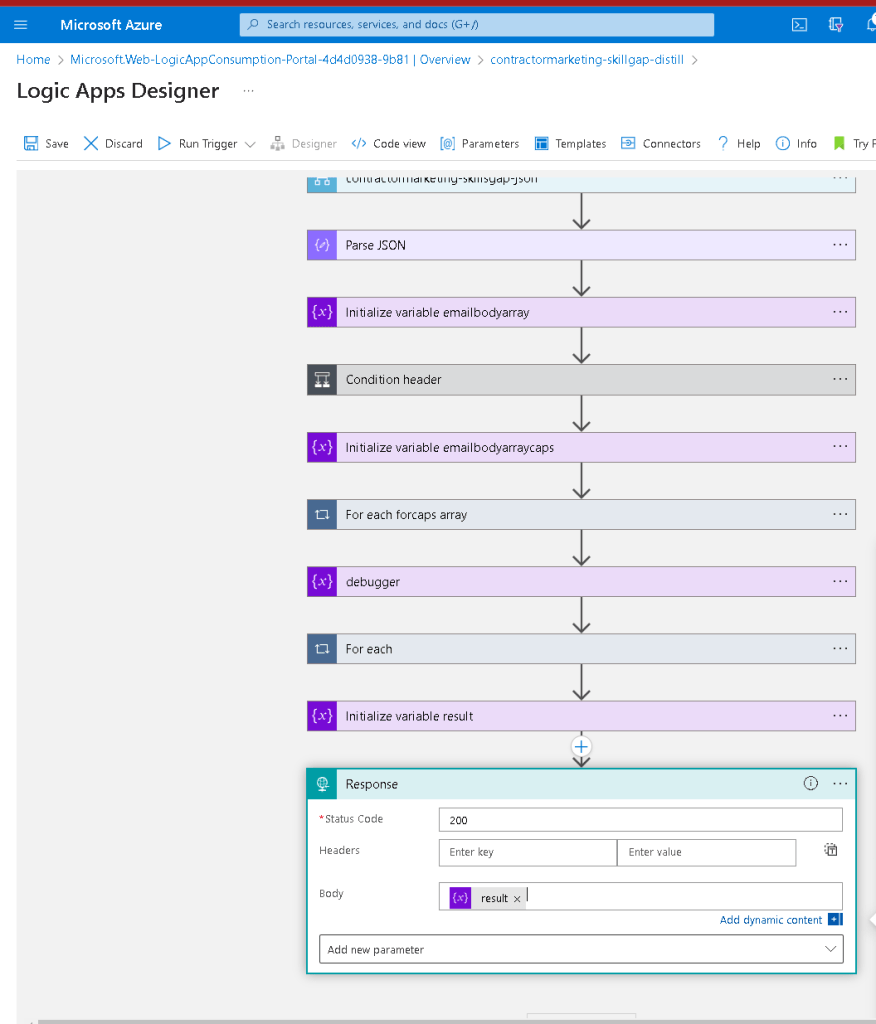Open Condition header ellipsis menu
Viewport: 876px width, 1024px height.
pyautogui.click(x=840, y=379)
